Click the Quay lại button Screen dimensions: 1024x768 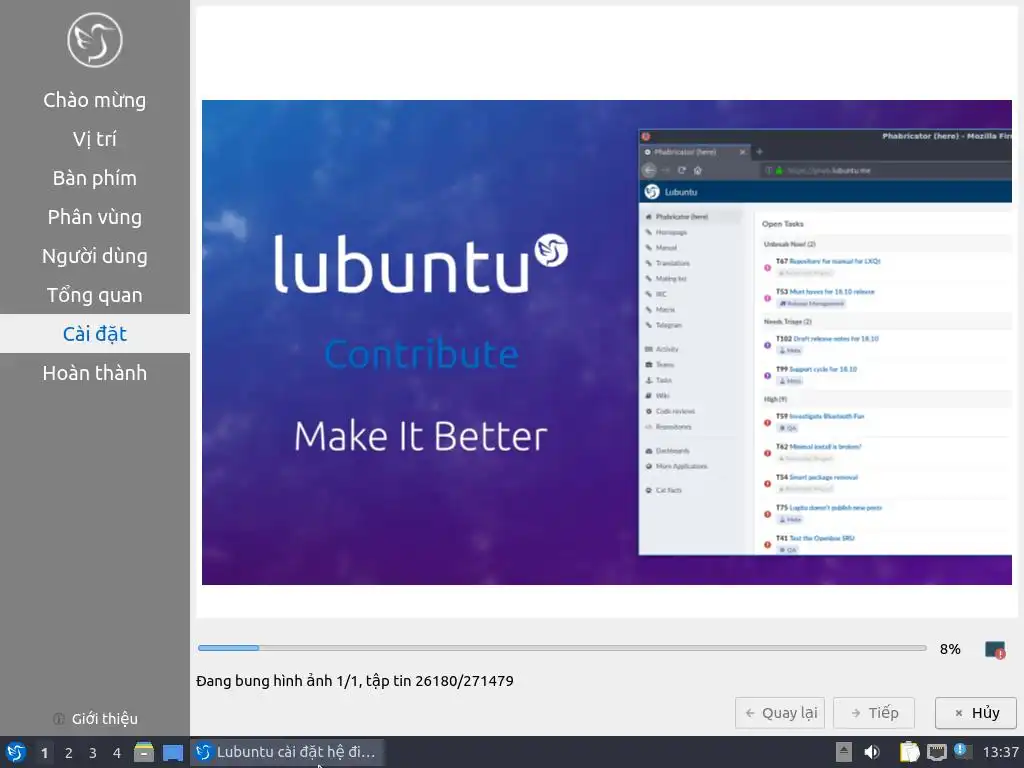pos(780,713)
